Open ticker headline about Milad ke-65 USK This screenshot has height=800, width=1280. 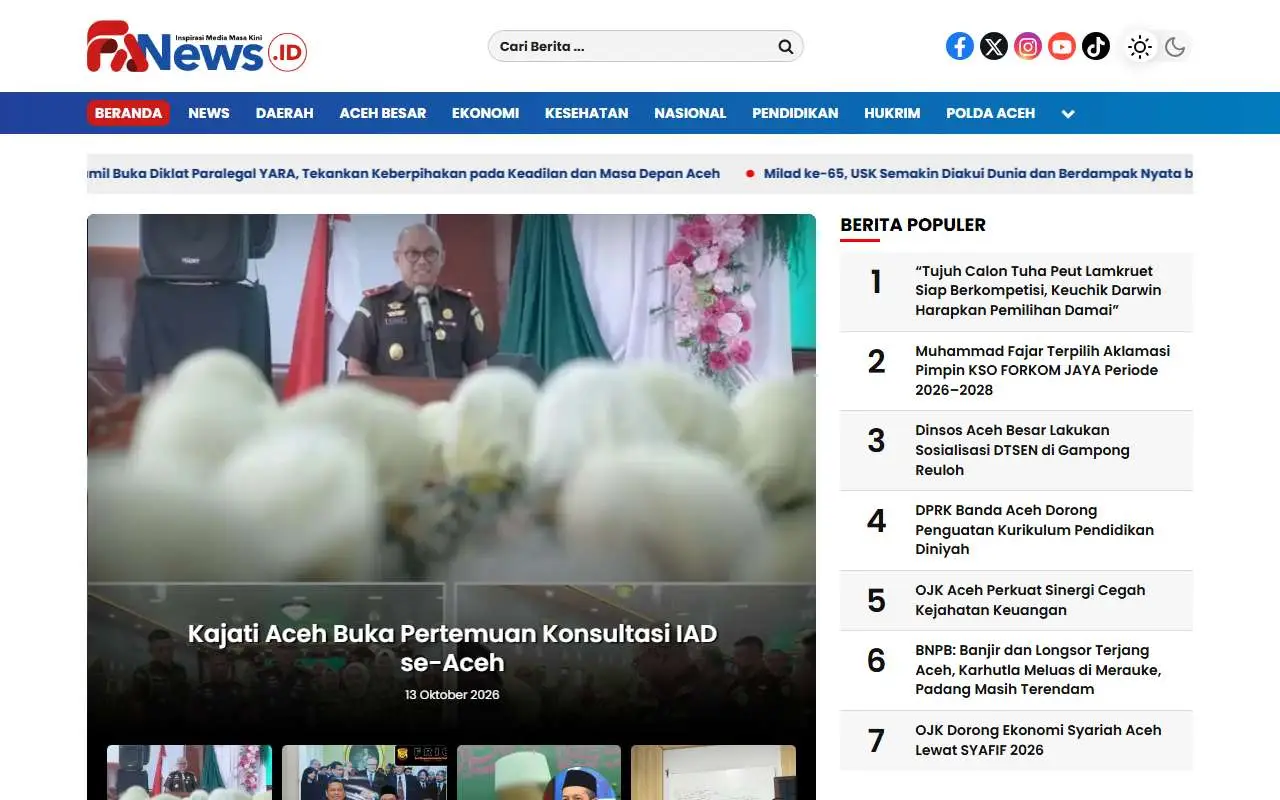978,174
